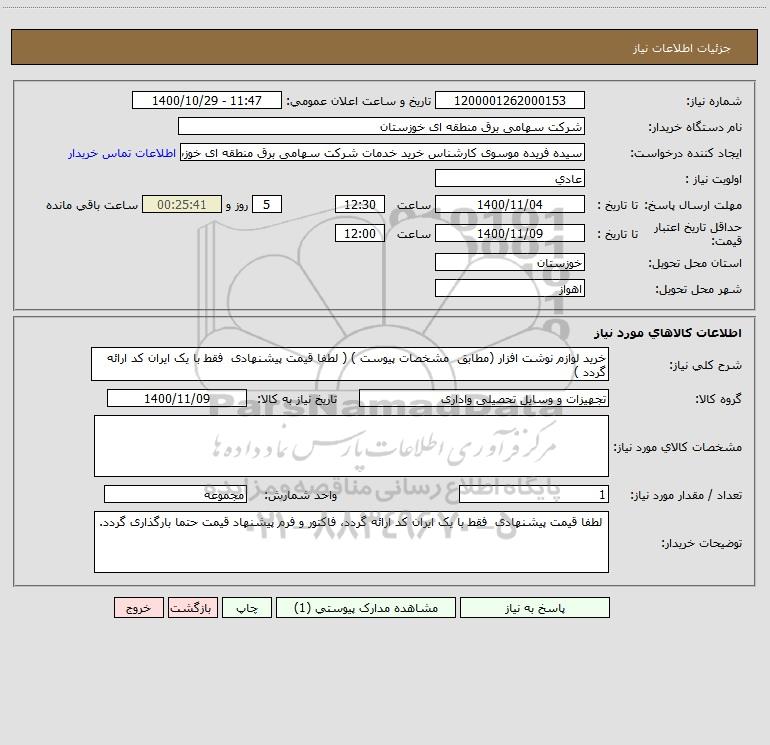Click the buyer organization name field
The image size is (770, 745).
381,126
